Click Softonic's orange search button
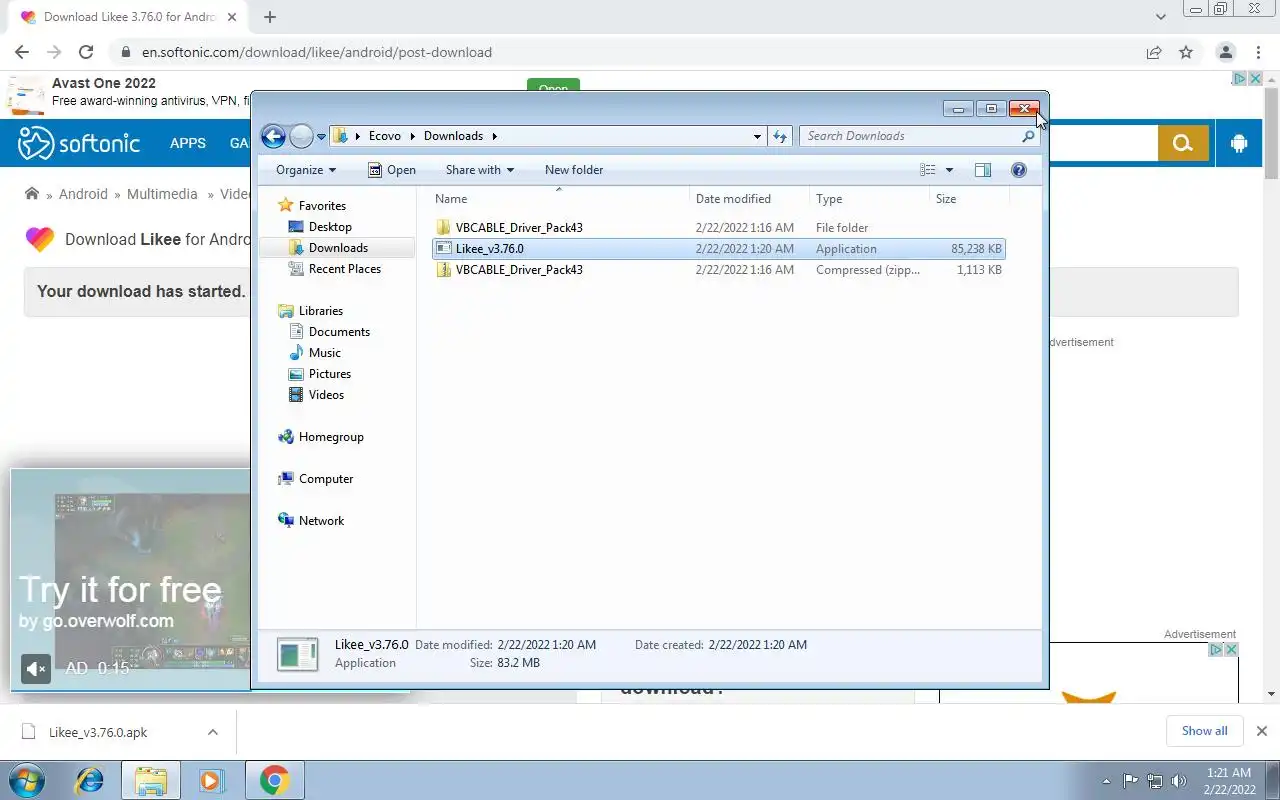This screenshot has width=1280, height=800. pos(1184,144)
